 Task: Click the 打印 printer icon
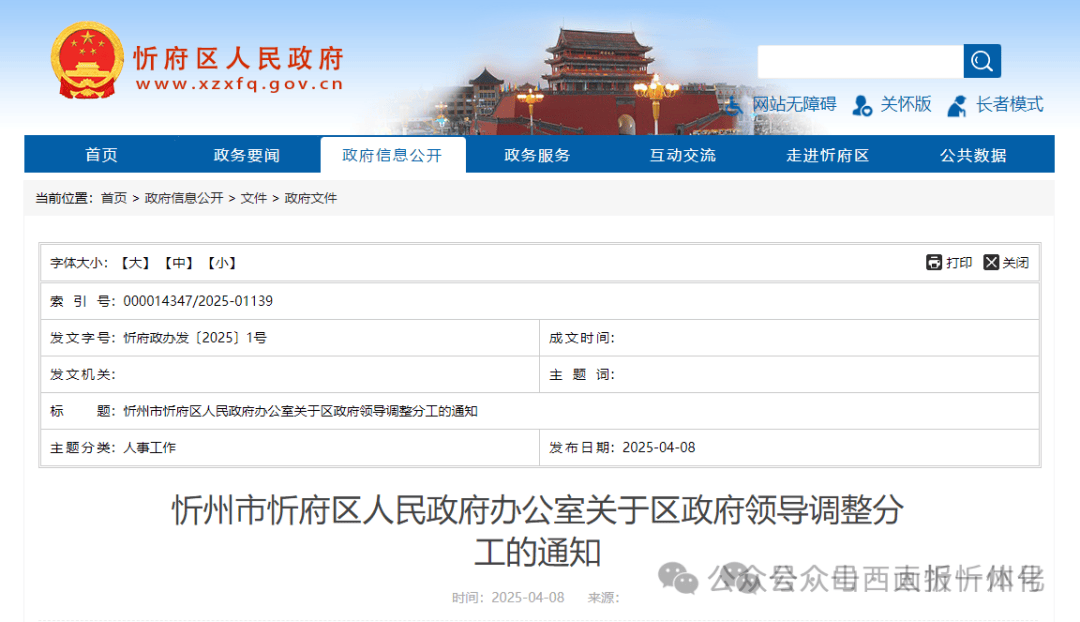tap(935, 263)
